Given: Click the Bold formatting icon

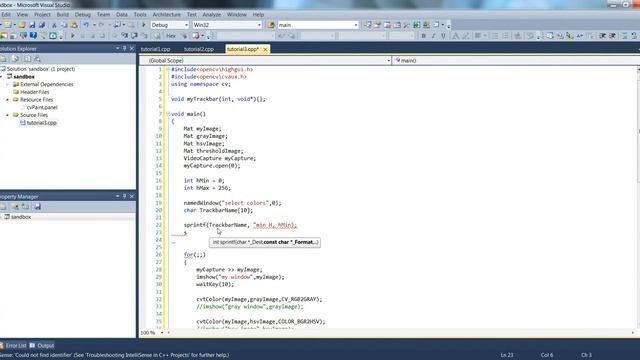Looking at the screenshot, I should click(423, 36).
